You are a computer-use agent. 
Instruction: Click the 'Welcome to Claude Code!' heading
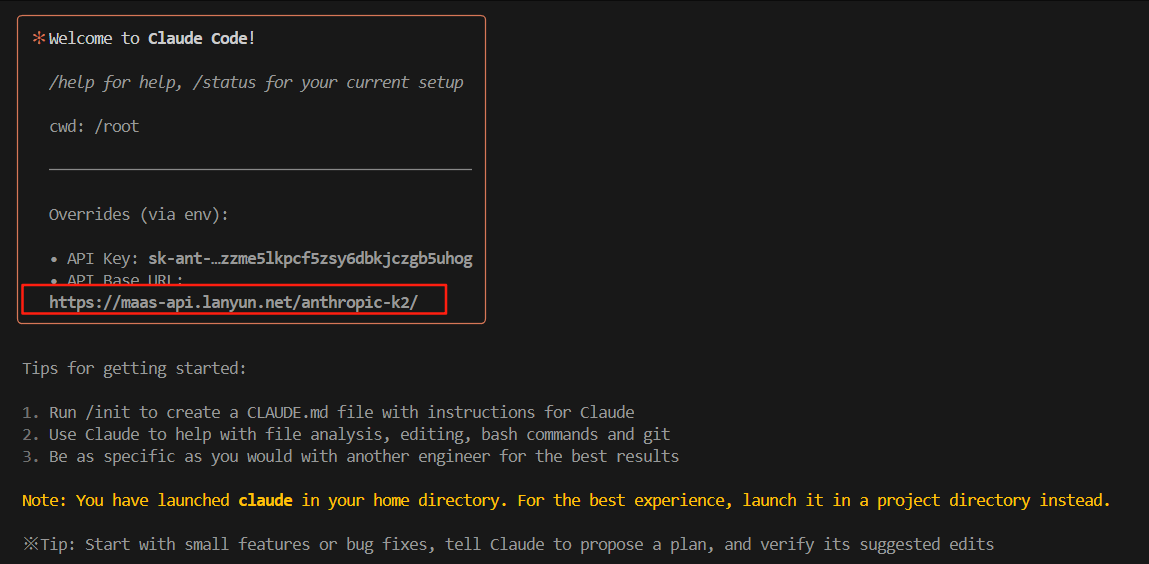152,38
